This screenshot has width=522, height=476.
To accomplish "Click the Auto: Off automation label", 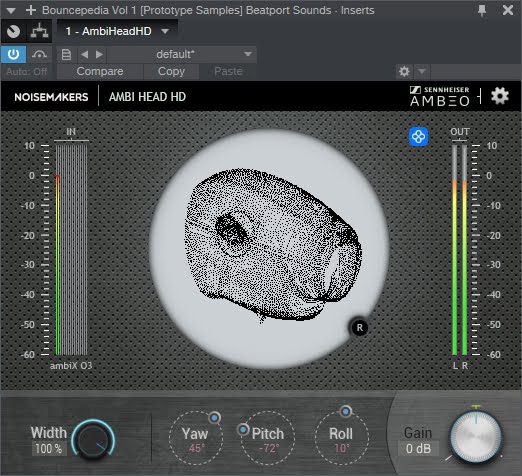I will click(x=27, y=72).
